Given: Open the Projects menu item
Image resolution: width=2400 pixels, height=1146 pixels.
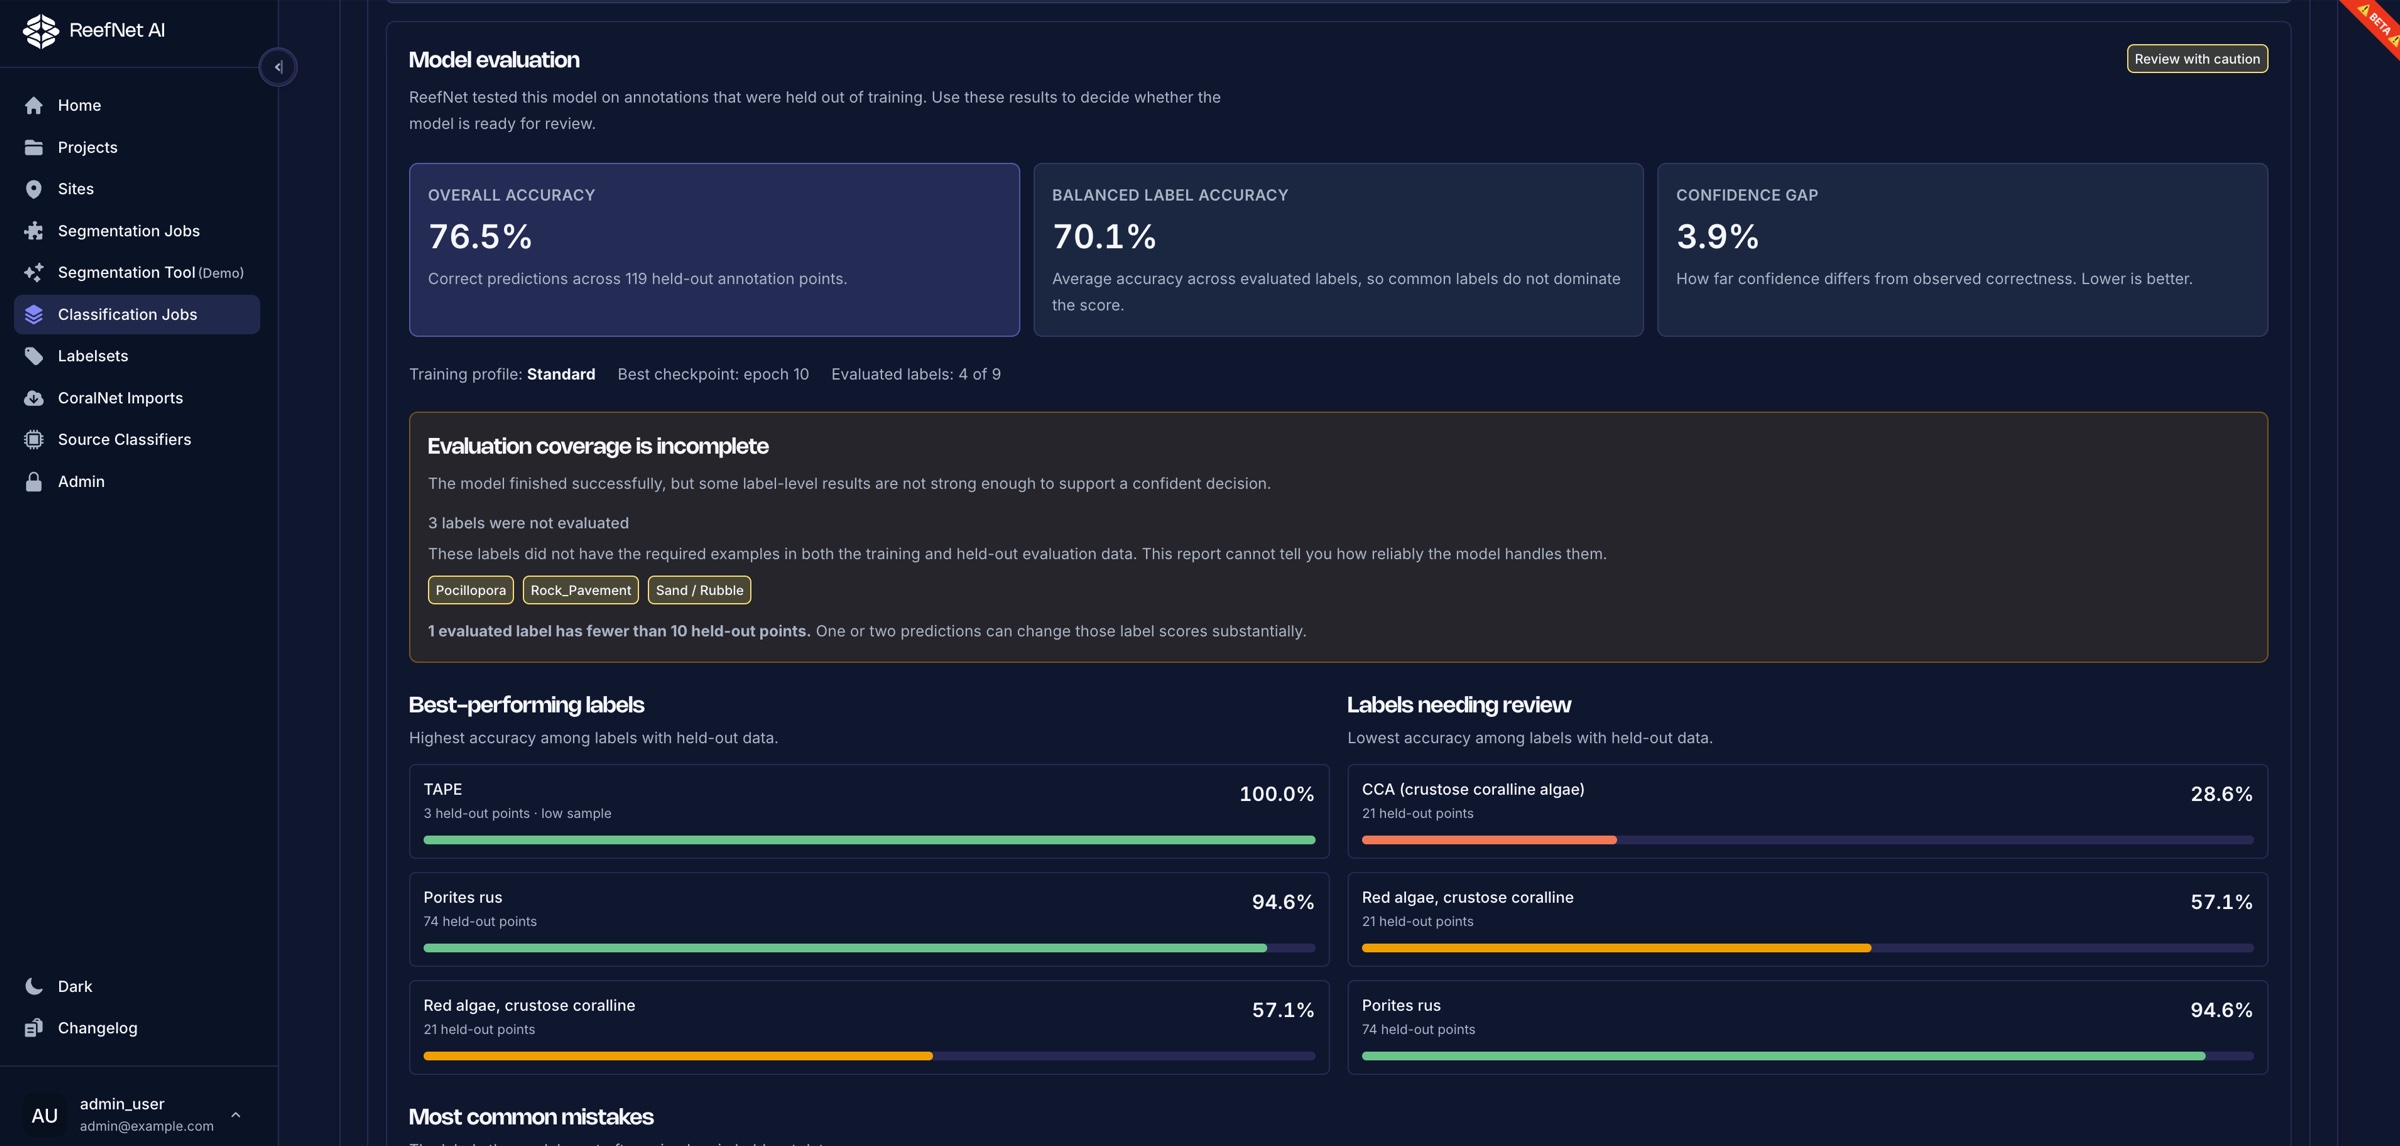Looking at the screenshot, I should tap(137, 147).
